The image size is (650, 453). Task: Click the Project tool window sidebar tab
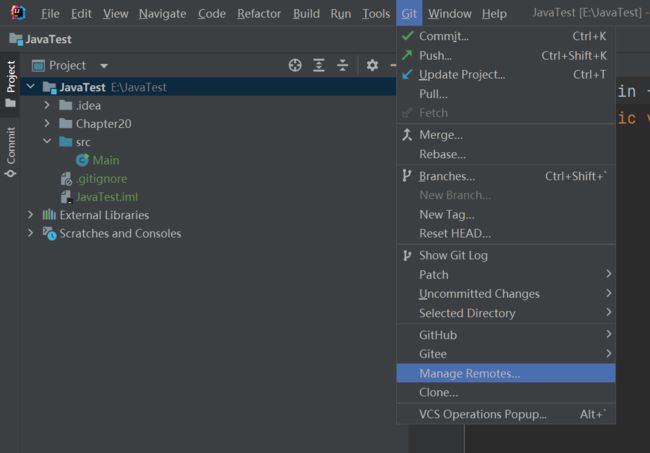click(10, 84)
